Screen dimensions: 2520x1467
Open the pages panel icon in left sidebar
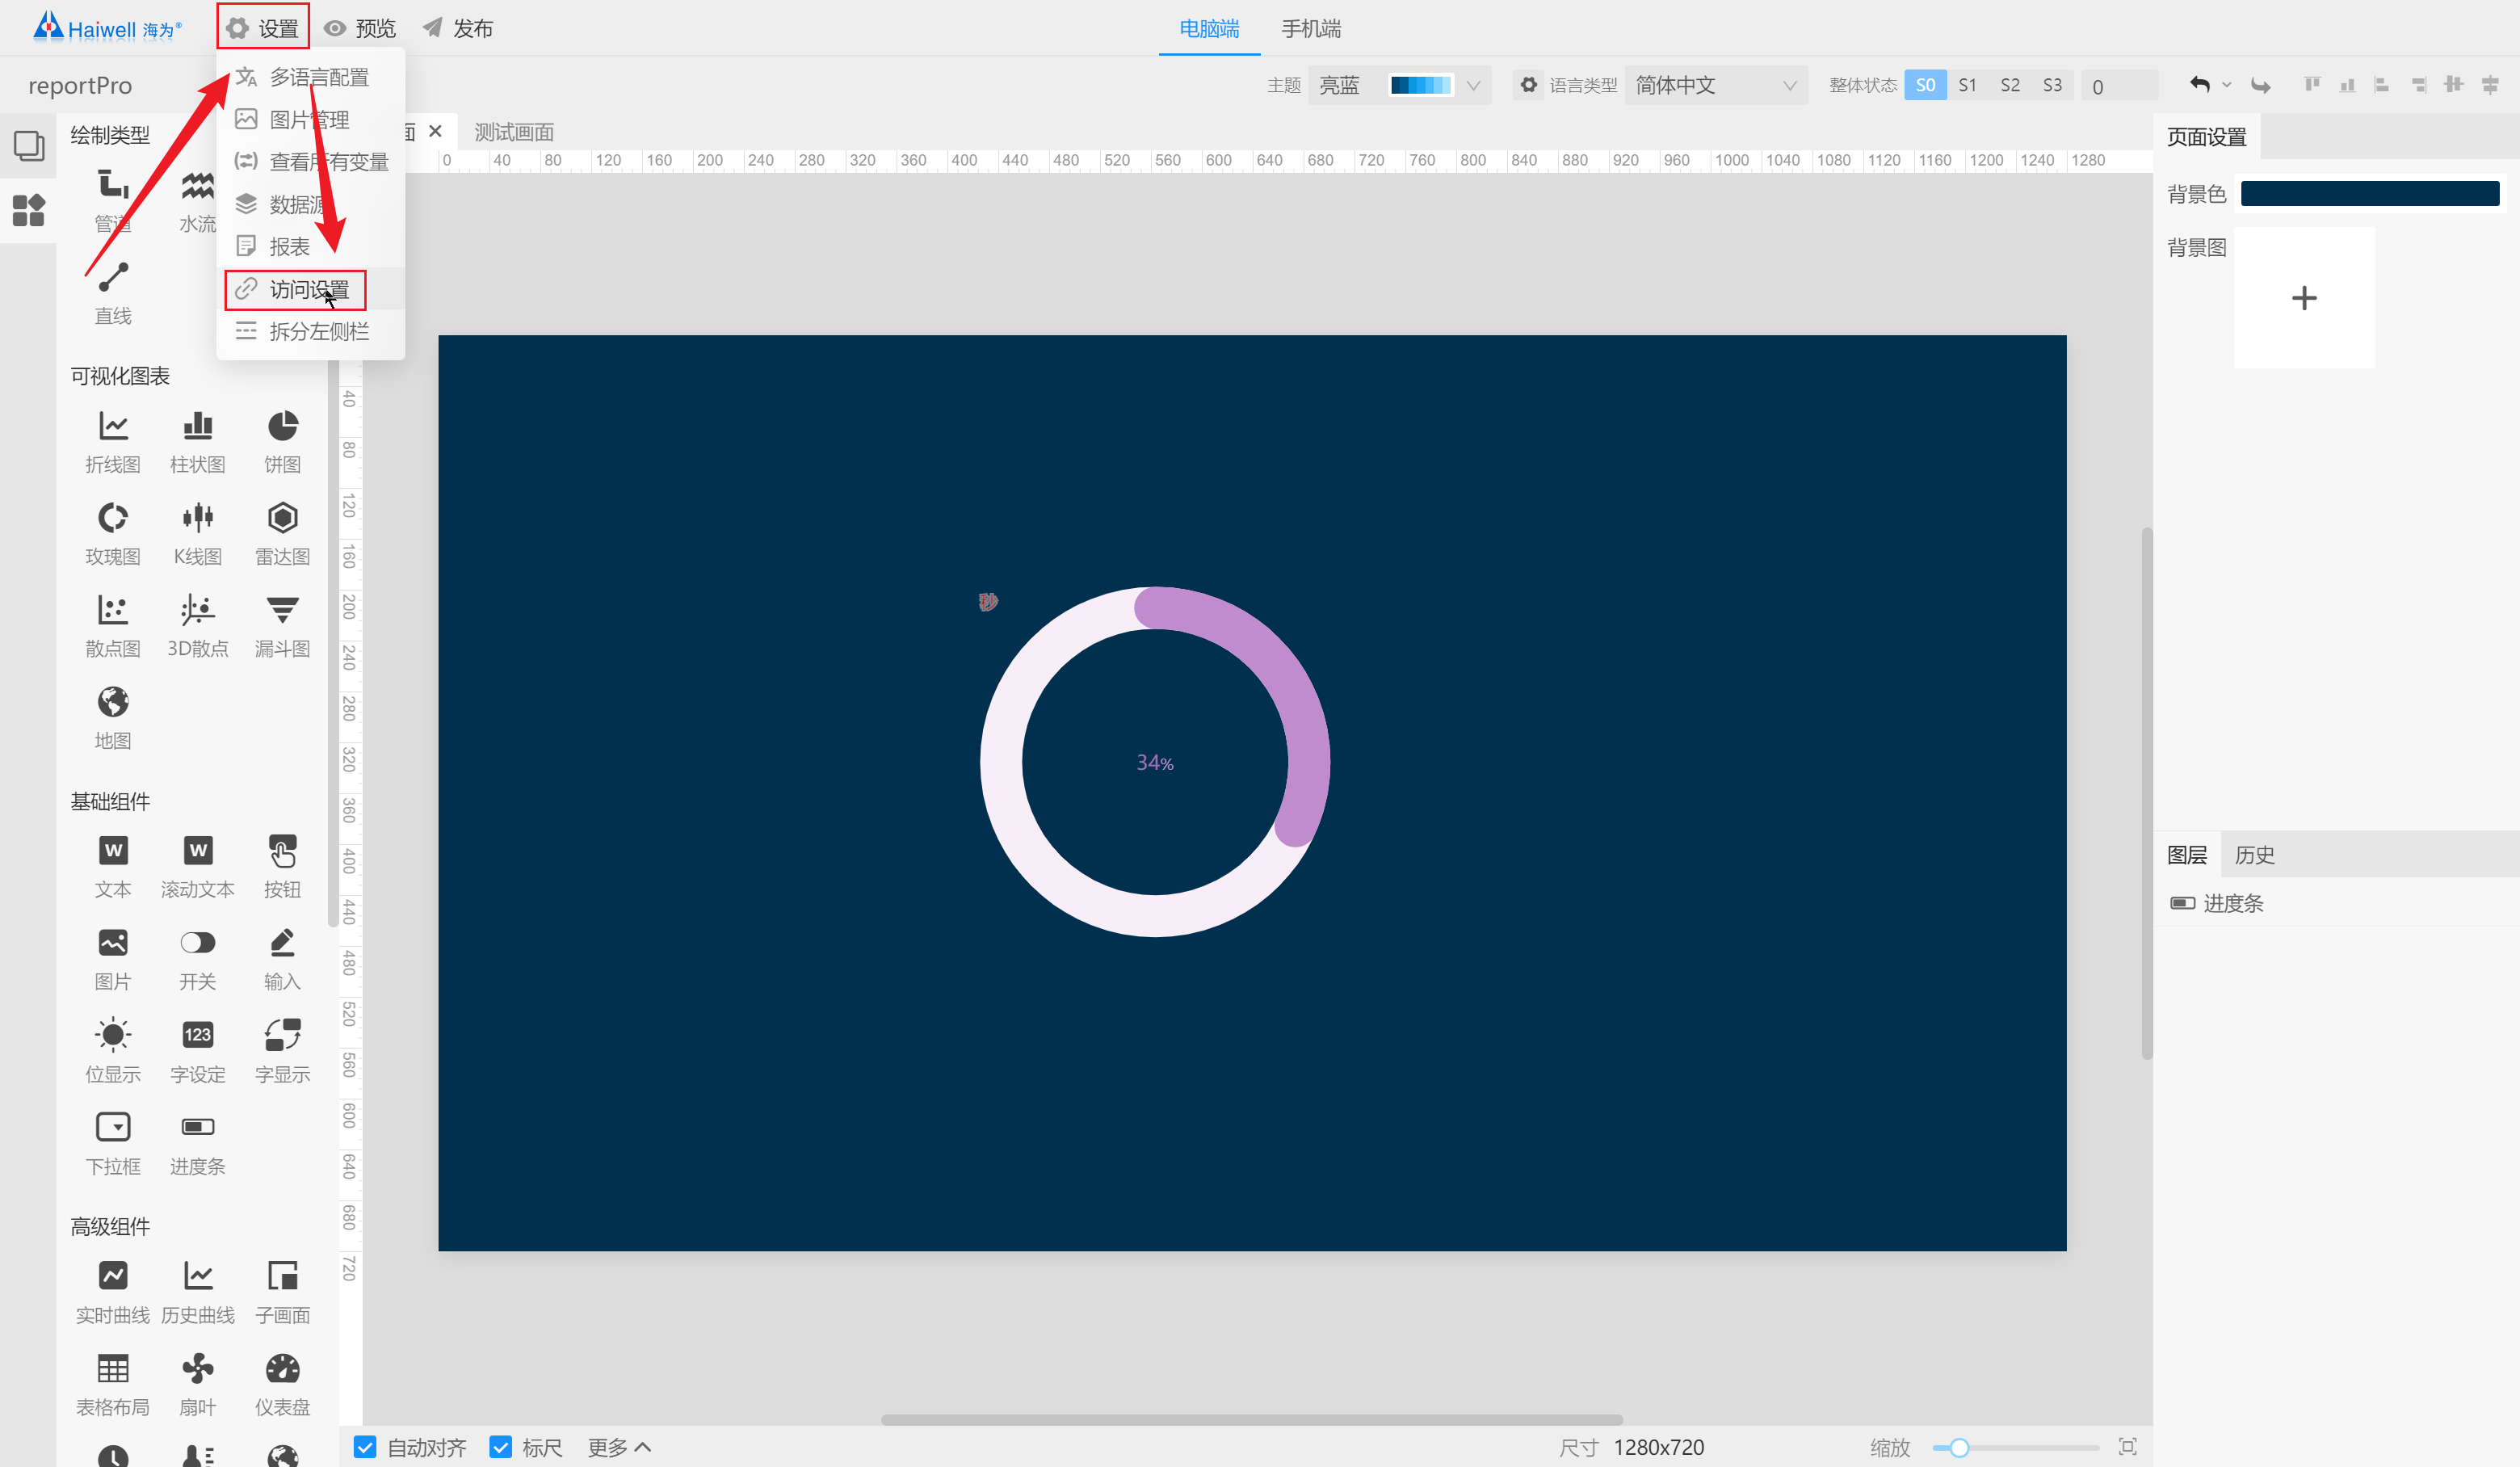tap(29, 146)
